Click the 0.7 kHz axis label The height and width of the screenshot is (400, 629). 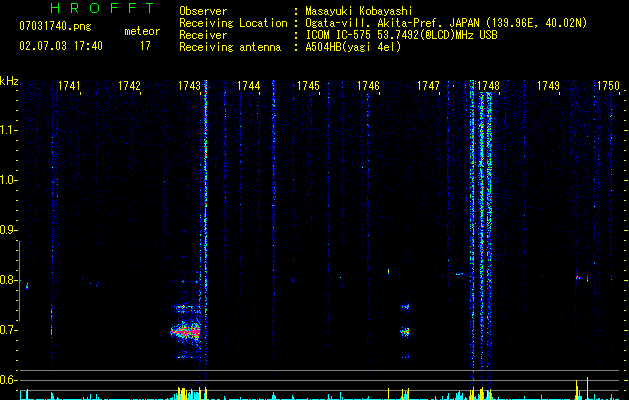[x=8, y=330]
